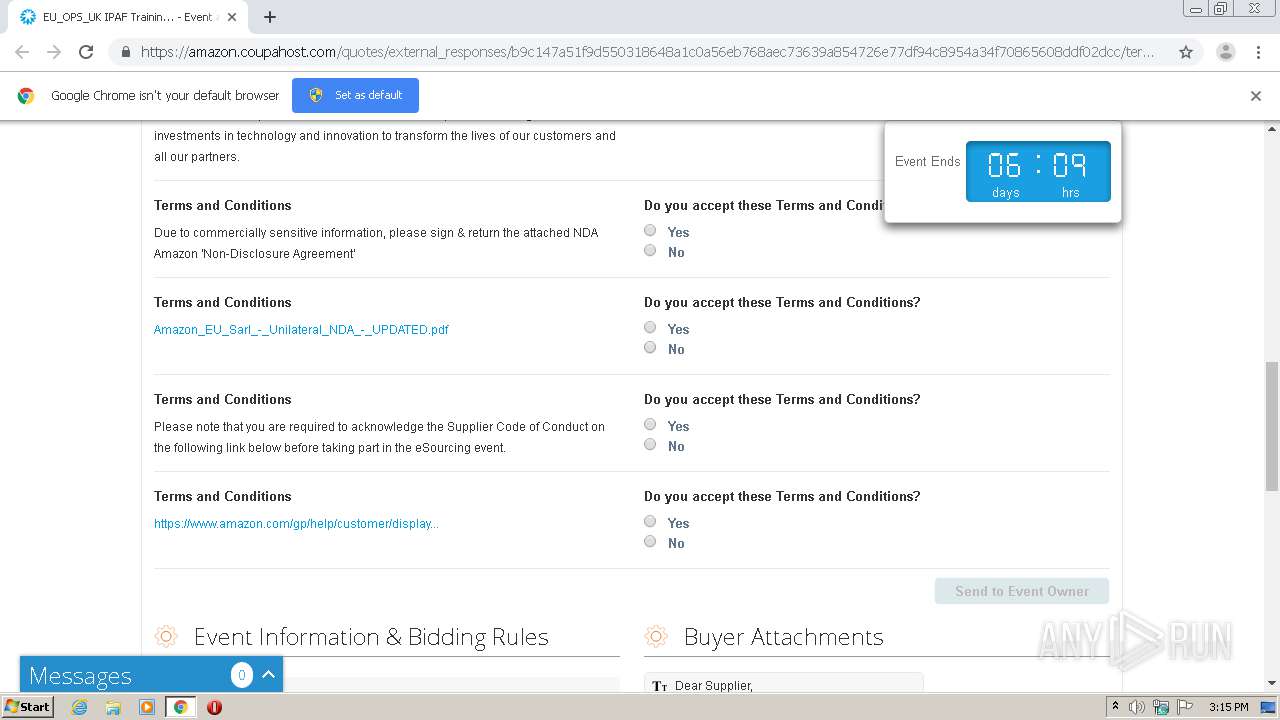This screenshot has width=1280, height=720.
Task: Click Set as default button
Action: click(355, 95)
